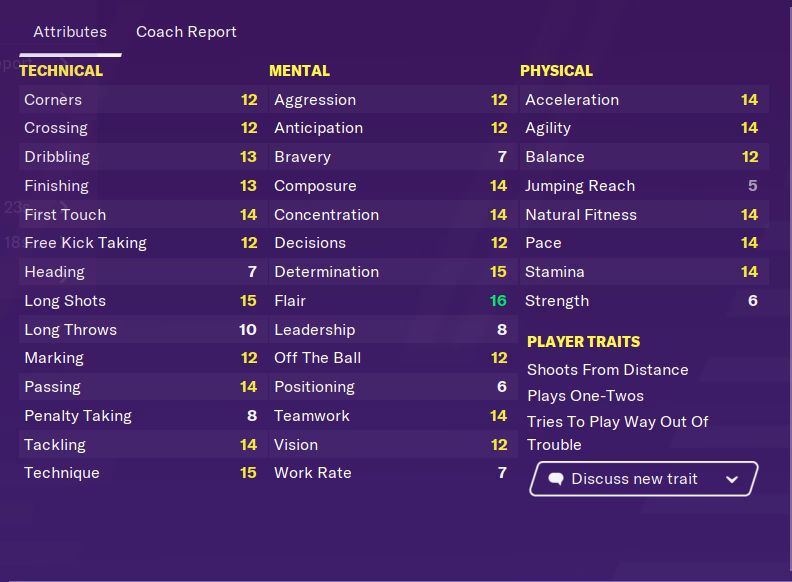Select the Long Shots attribute row
Viewport: 792px width, 582px height.
tap(140, 301)
